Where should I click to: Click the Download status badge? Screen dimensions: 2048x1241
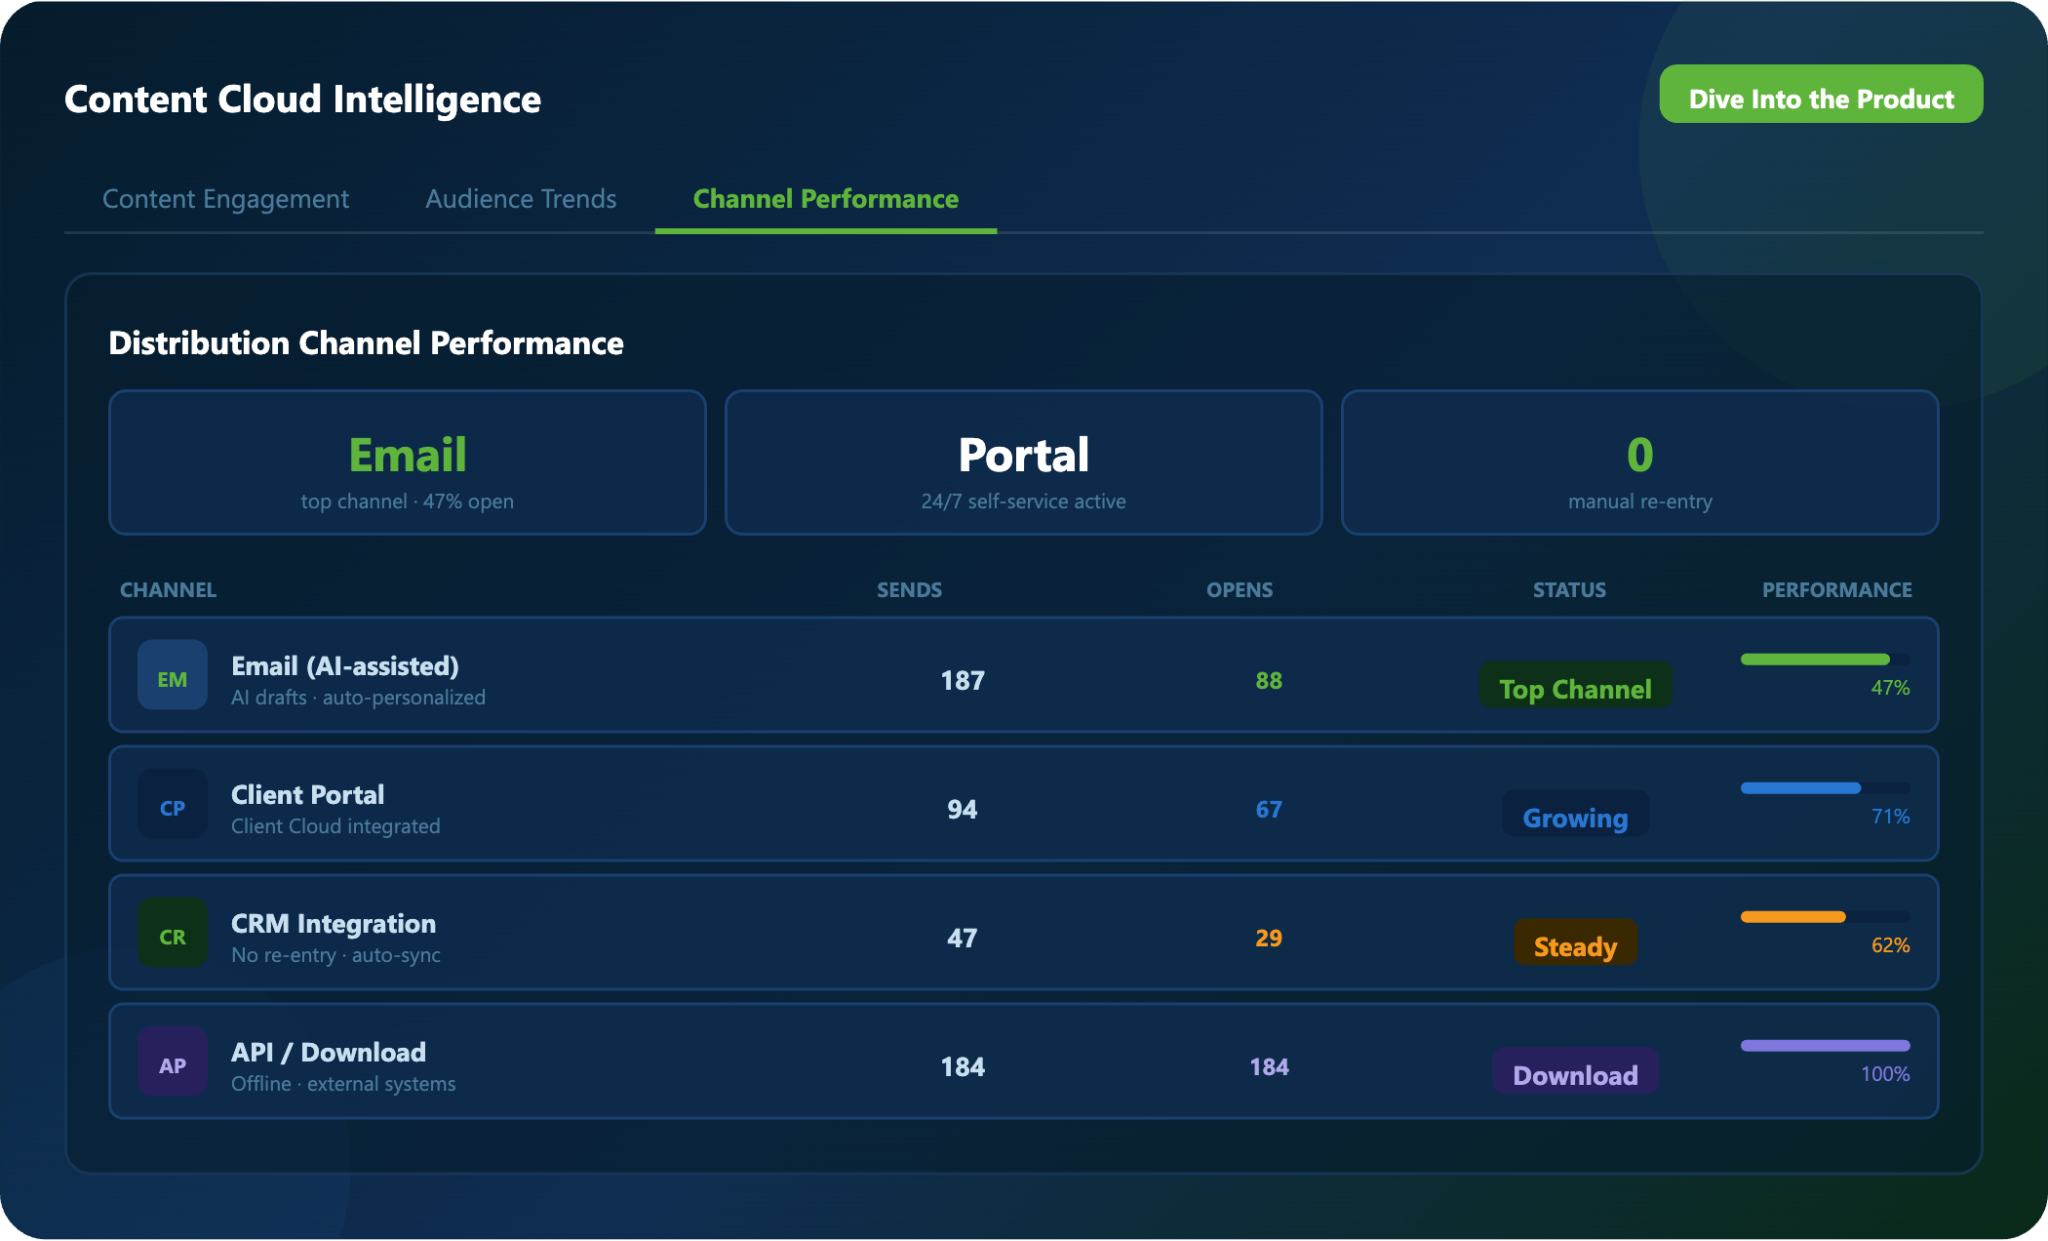click(x=1574, y=1072)
